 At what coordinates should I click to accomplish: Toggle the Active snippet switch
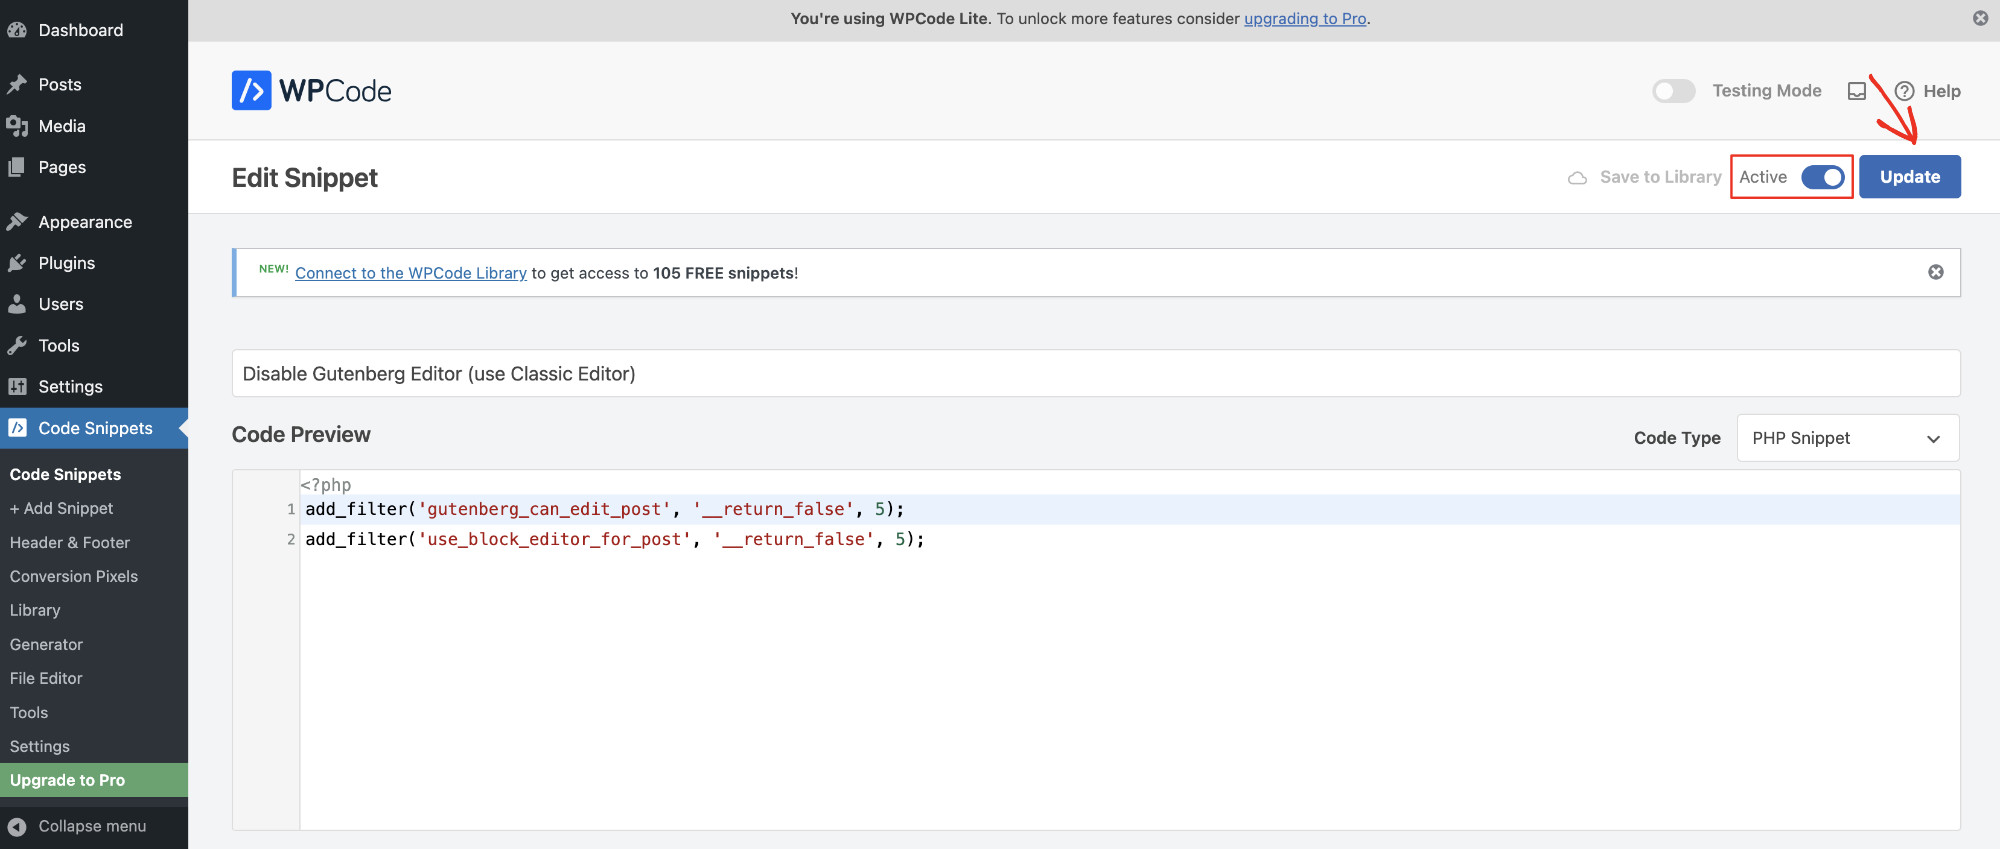[x=1823, y=177]
